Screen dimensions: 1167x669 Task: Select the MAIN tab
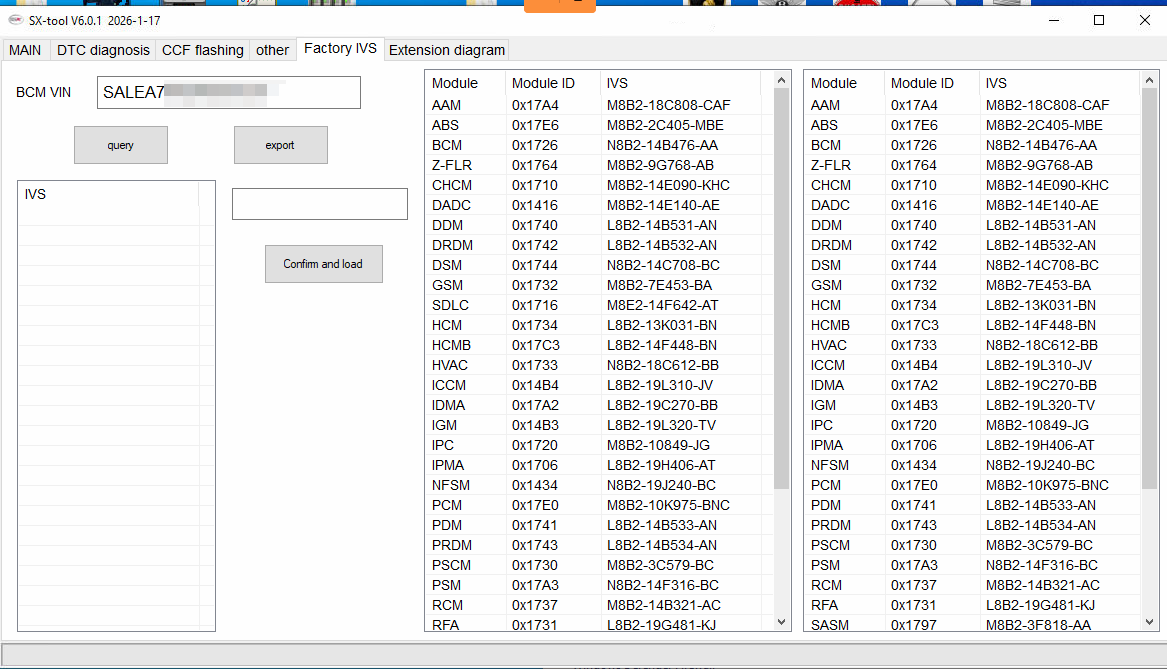click(25, 50)
